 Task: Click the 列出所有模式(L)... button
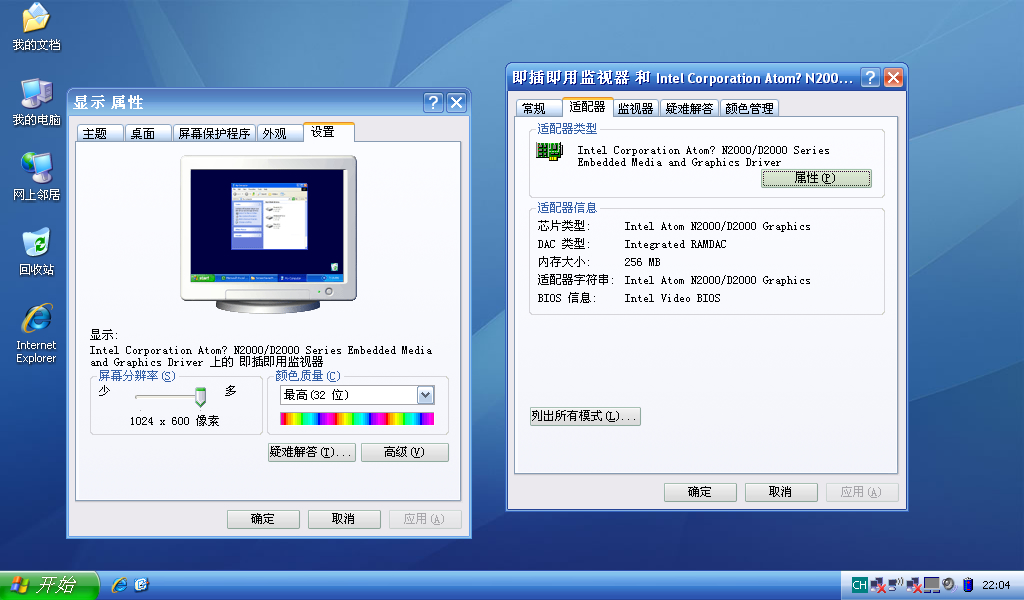tap(585, 416)
